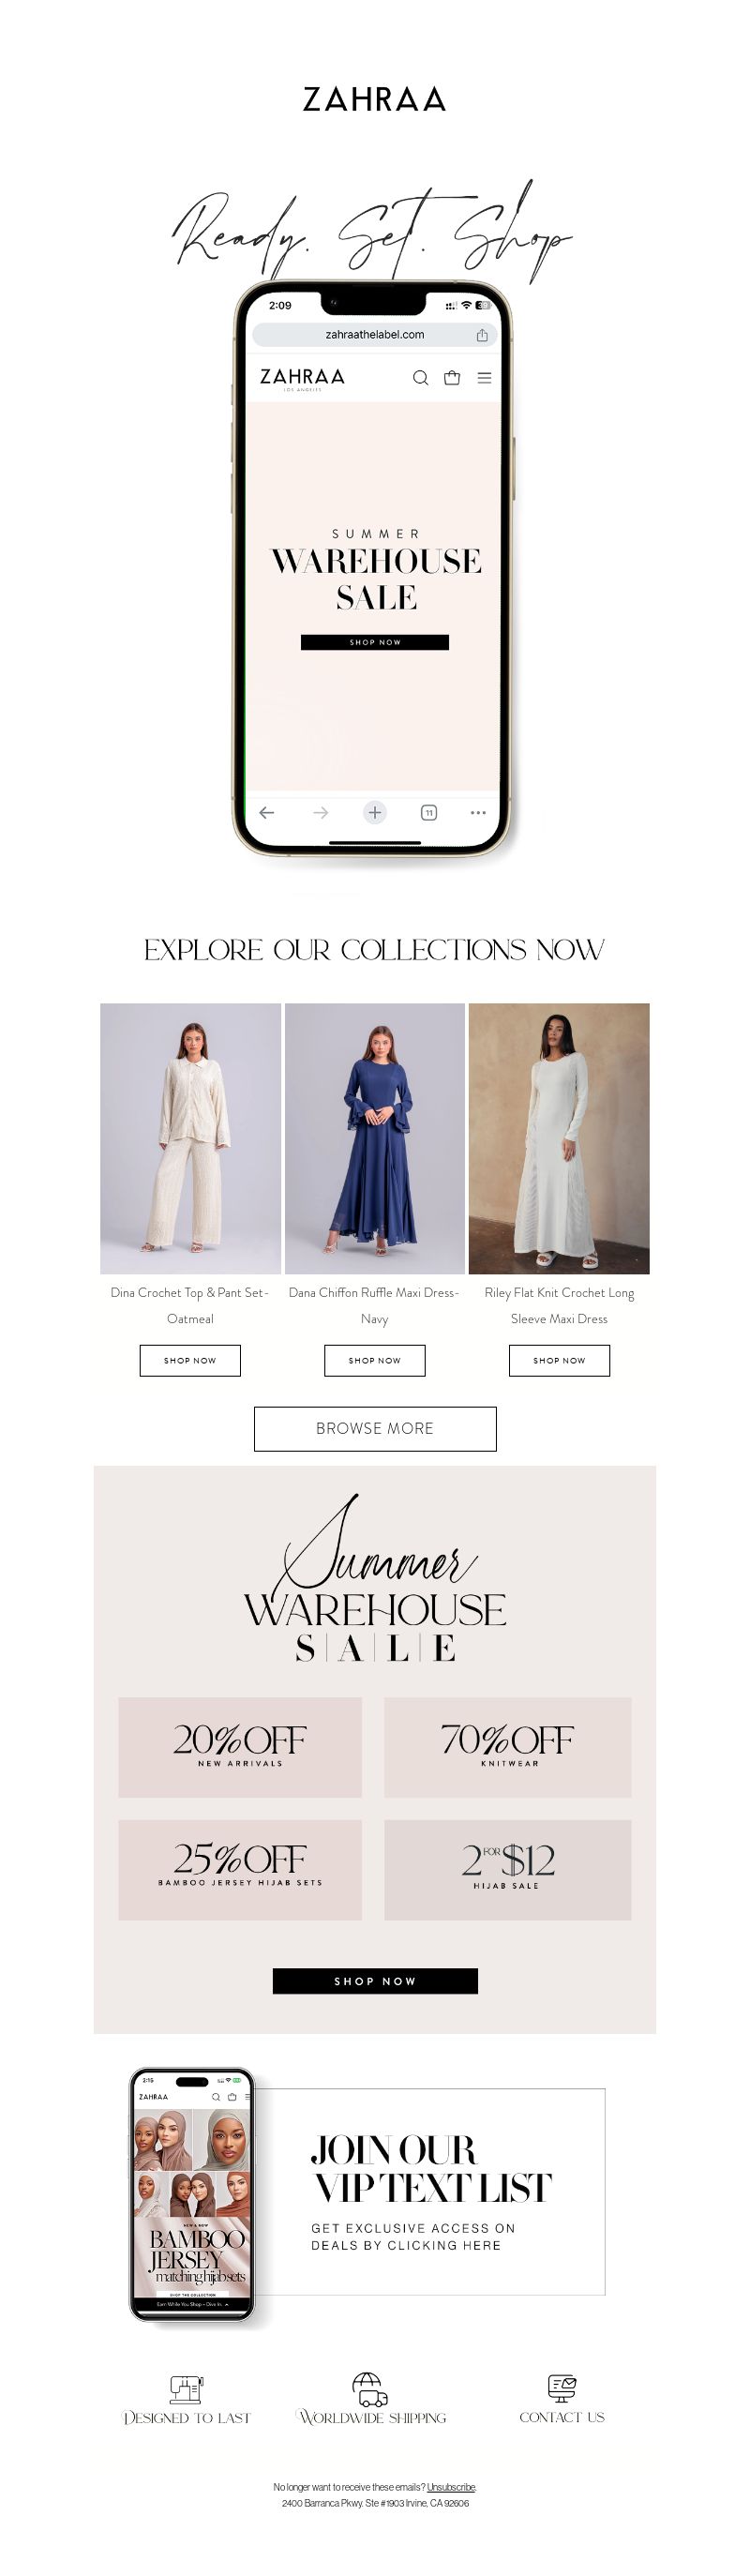Click the search icon in phone mockup

[420, 377]
